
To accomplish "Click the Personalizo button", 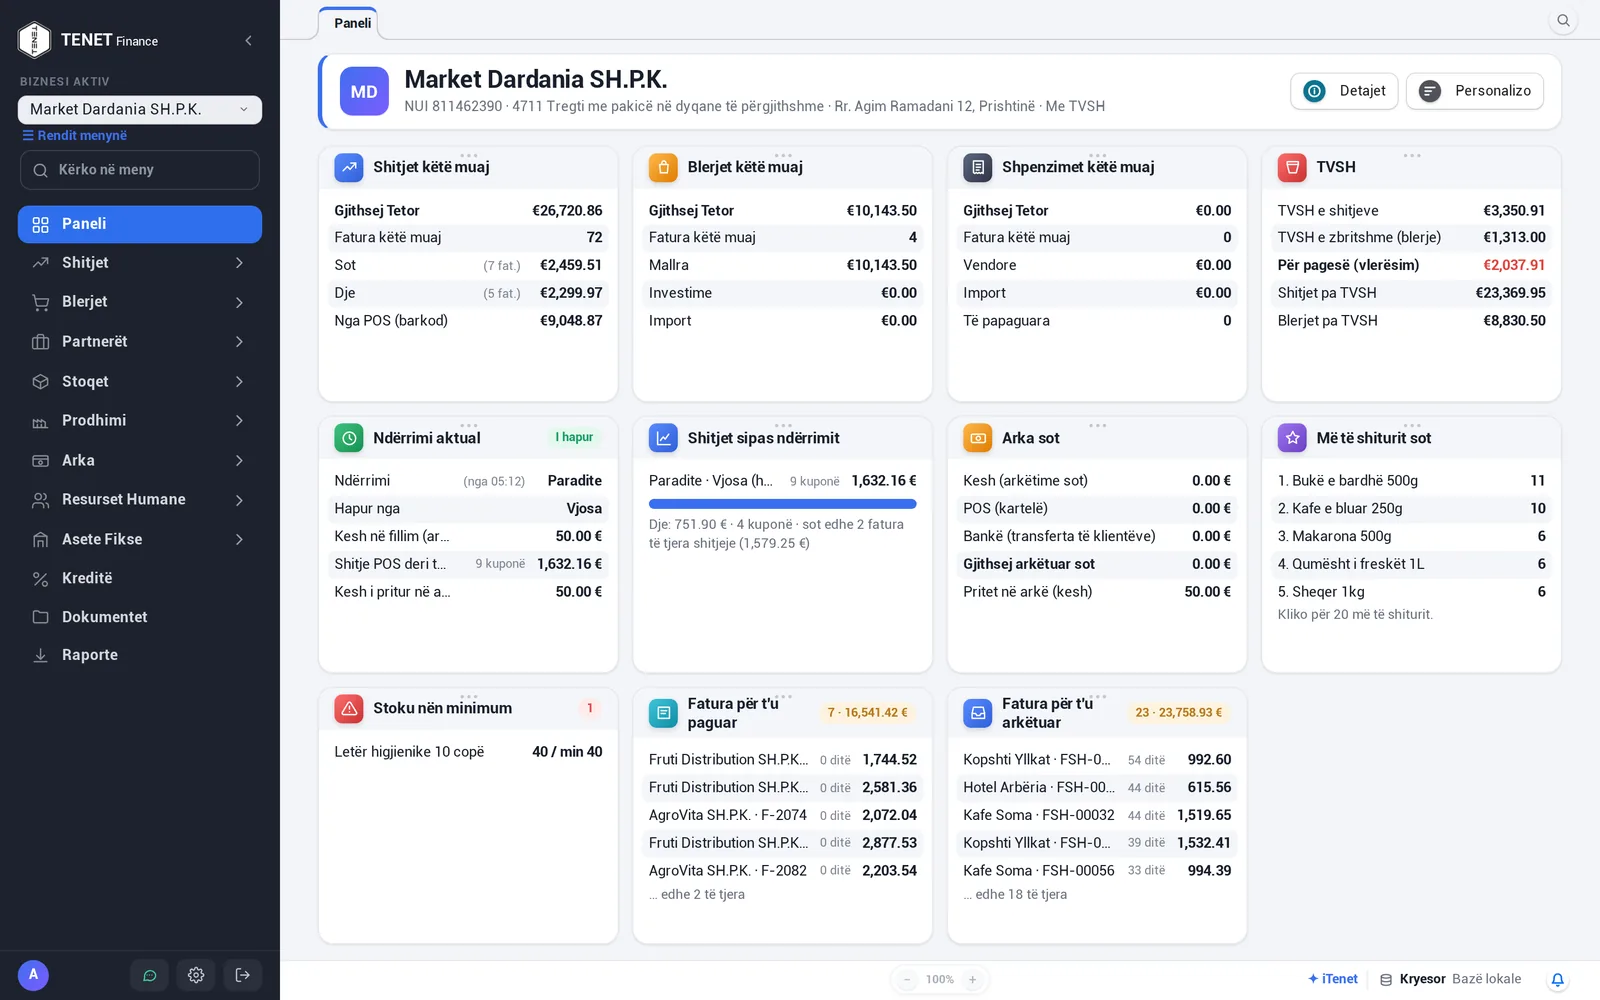I will (1475, 91).
